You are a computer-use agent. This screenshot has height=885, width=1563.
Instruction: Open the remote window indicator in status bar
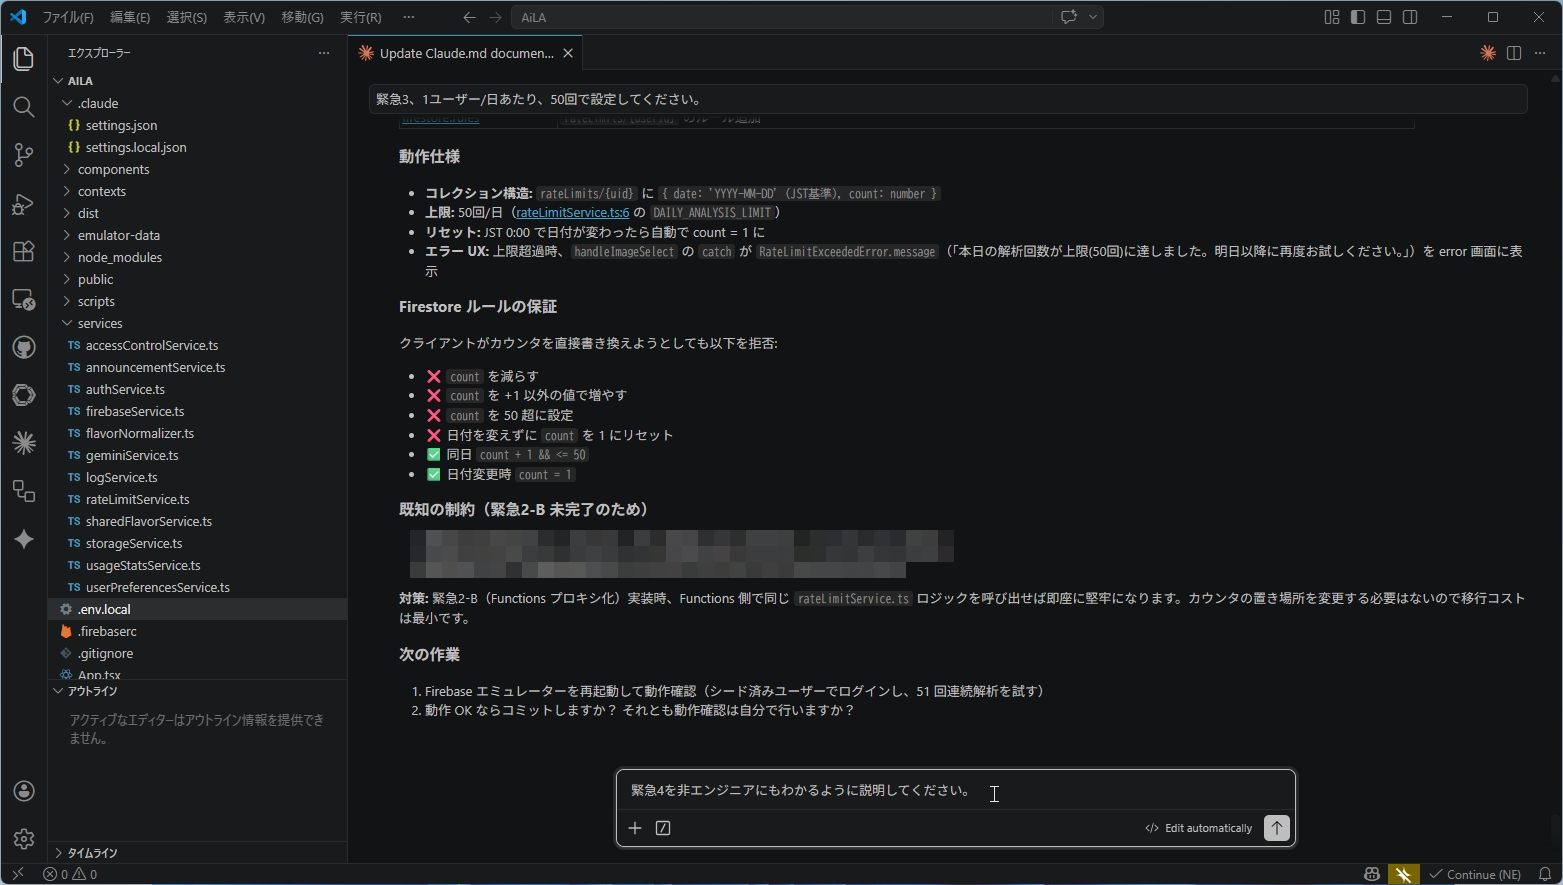[17, 874]
